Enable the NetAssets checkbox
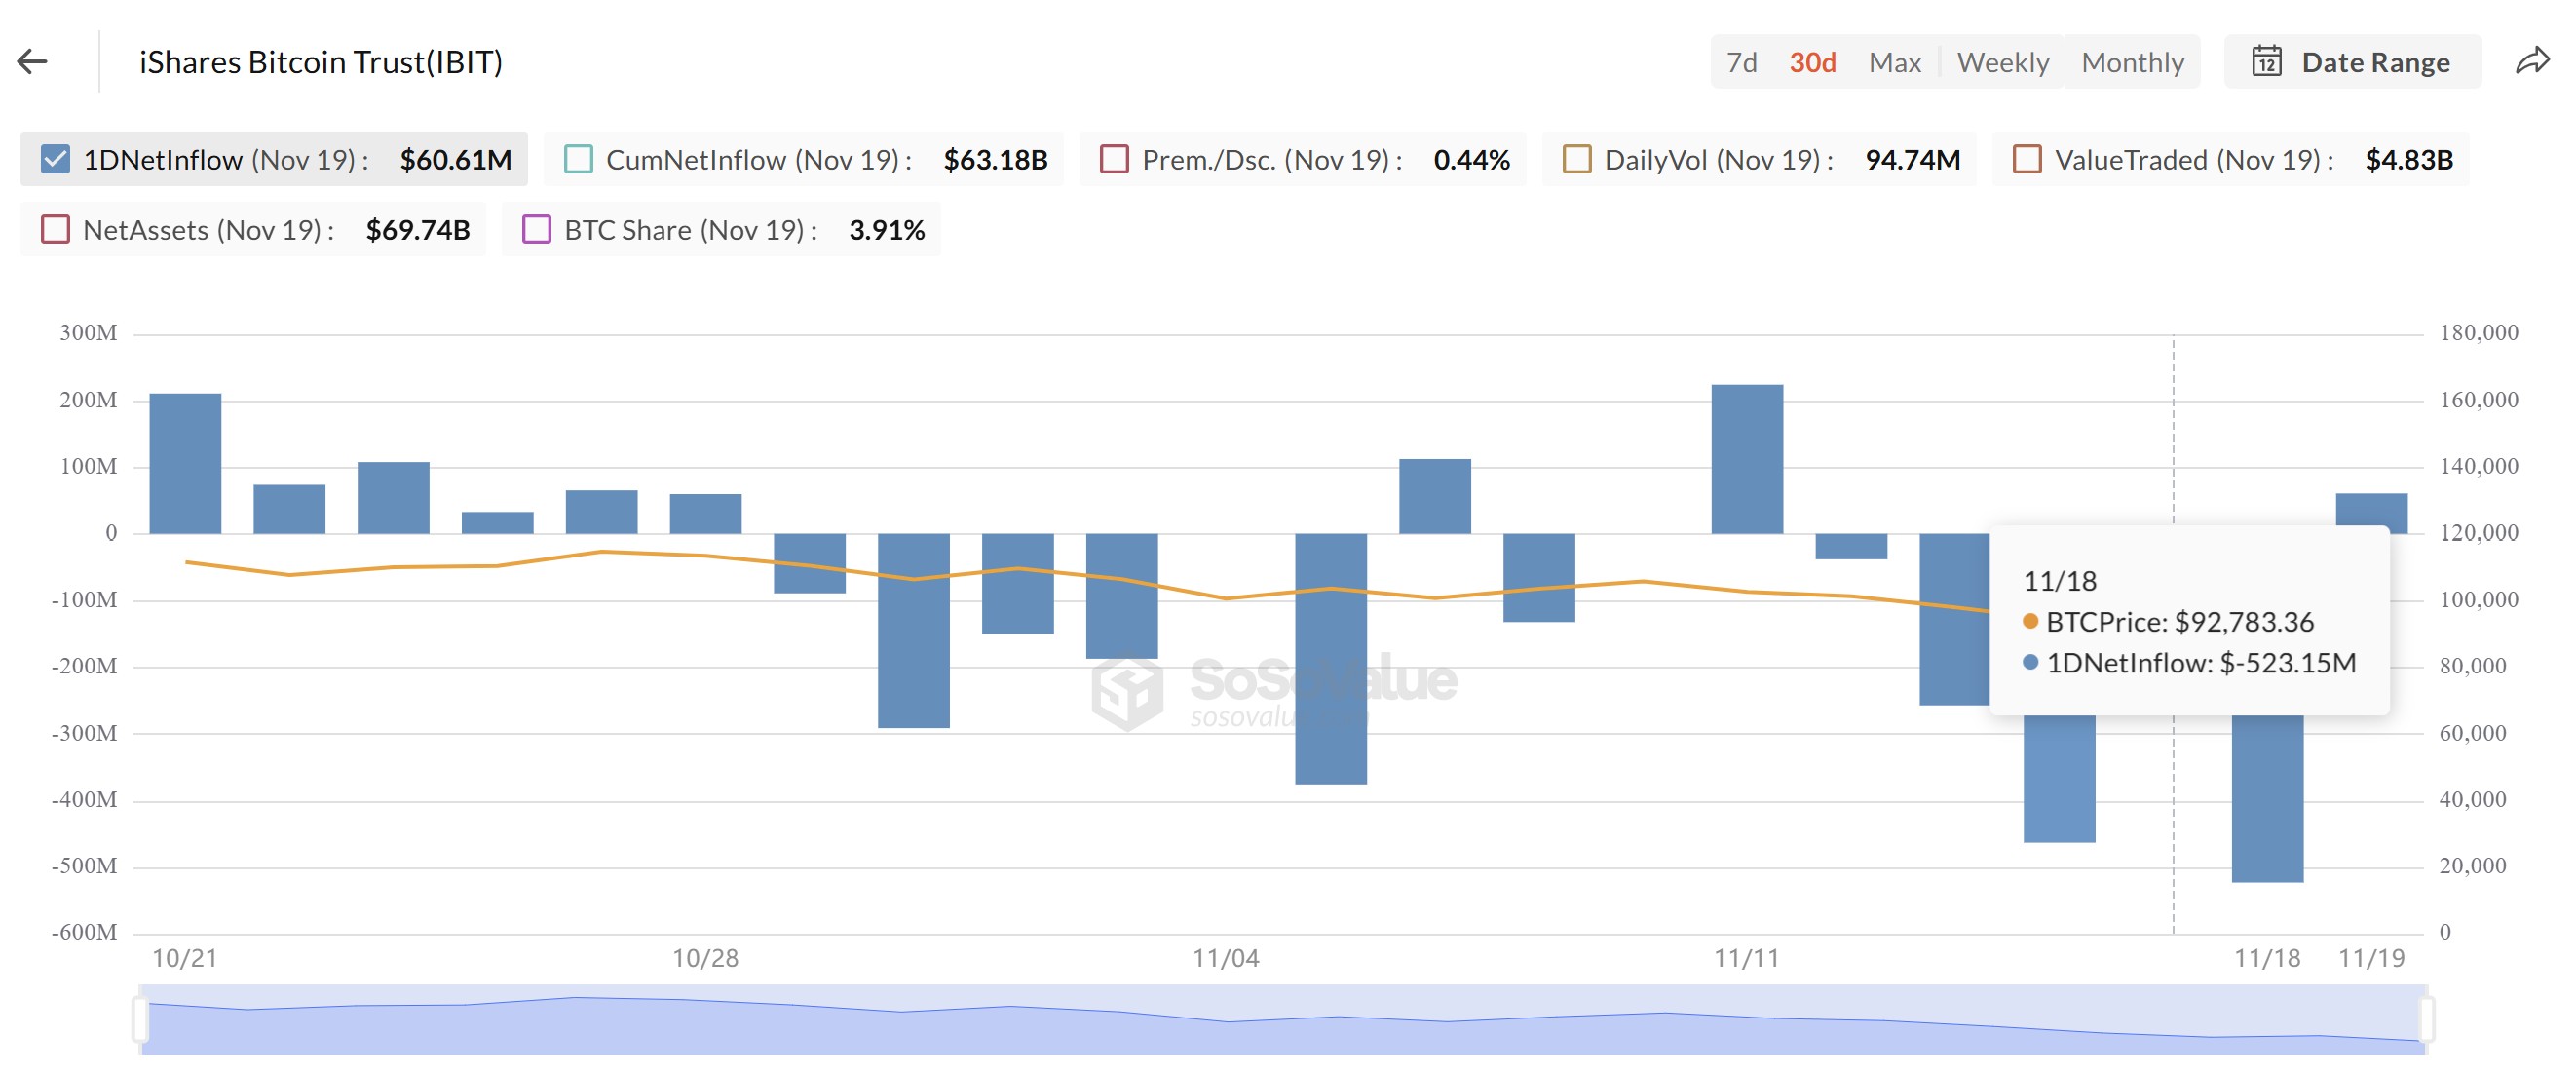 [x=56, y=229]
